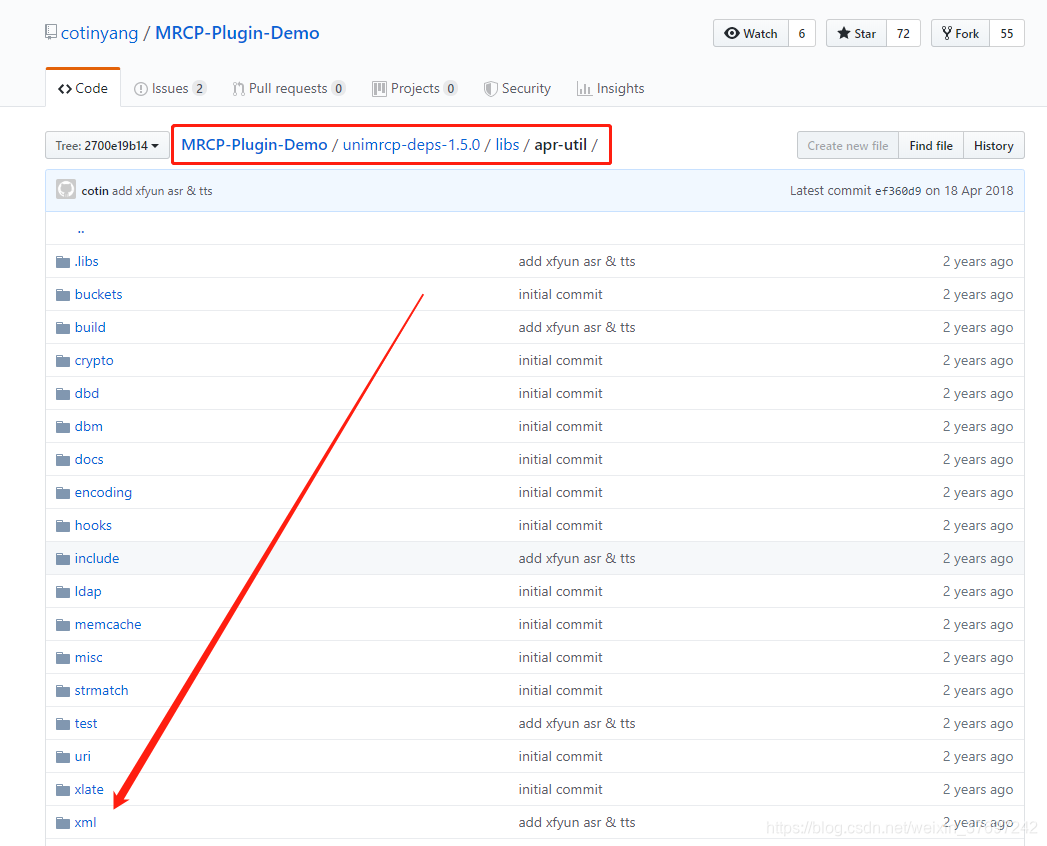Click the folder icon next to buckets
The image size is (1047, 846).
click(x=63, y=294)
